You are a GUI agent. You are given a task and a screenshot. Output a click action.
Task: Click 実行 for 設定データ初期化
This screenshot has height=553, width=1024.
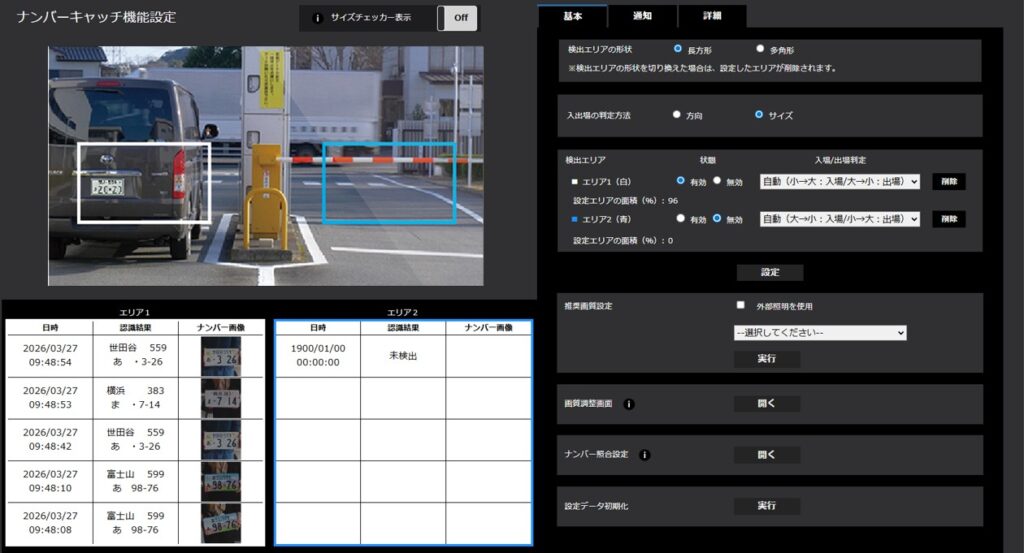pyautogui.click(x=766, y=506)
